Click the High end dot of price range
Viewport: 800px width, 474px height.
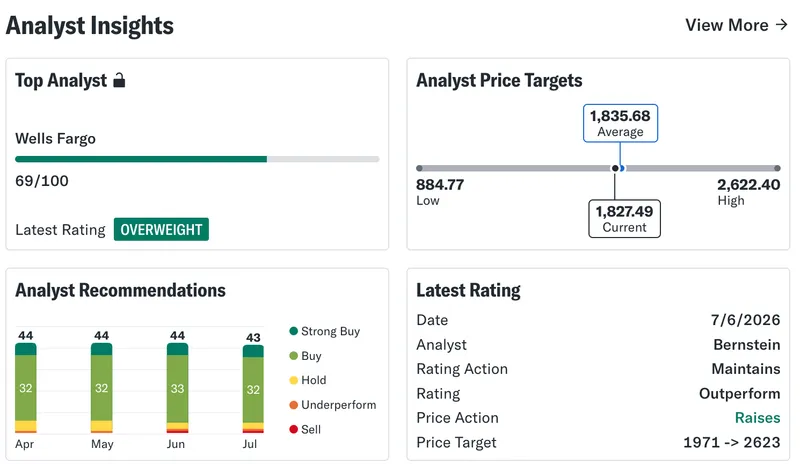point(777,168)
